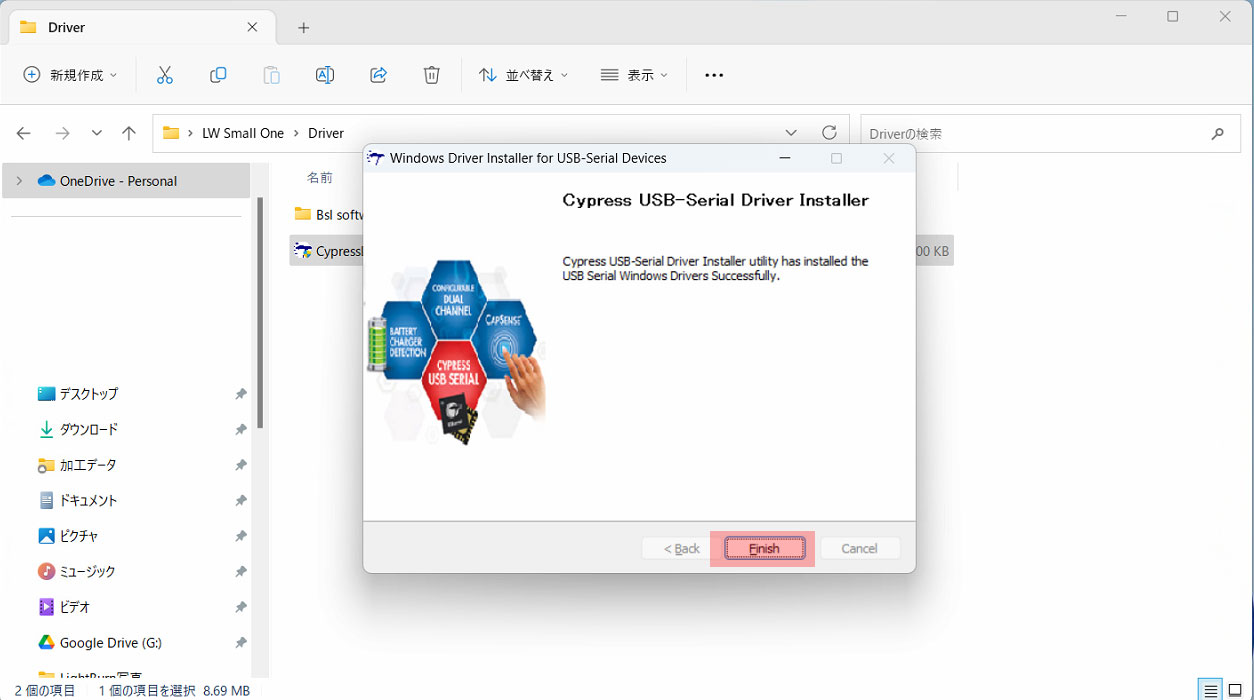Expand the OneDrive - Personal tree node
The height and width of the screenshot is (700, 1254).
click(19, 181)
